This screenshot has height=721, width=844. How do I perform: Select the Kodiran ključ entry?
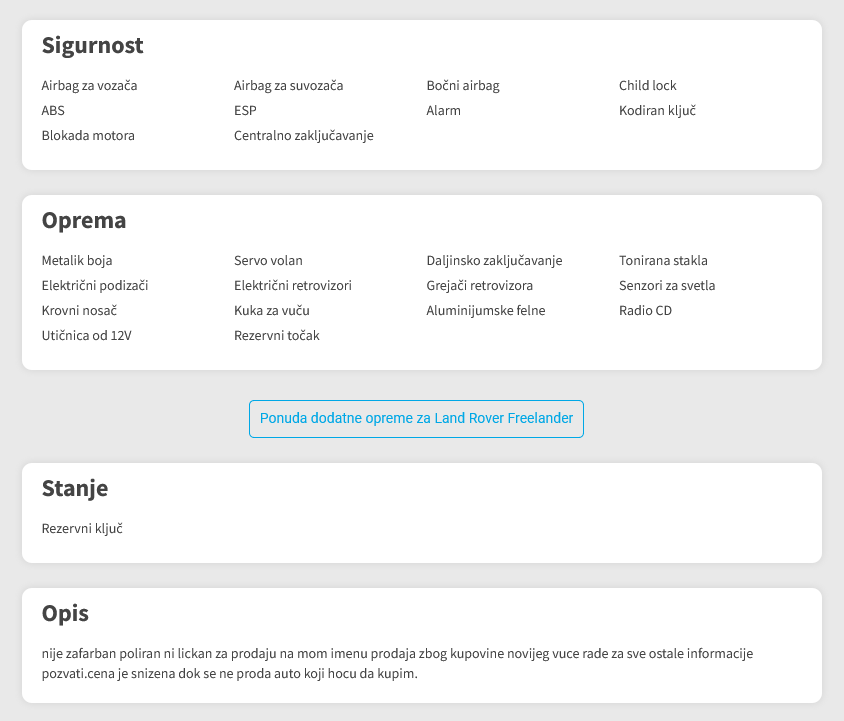[657, 110]
